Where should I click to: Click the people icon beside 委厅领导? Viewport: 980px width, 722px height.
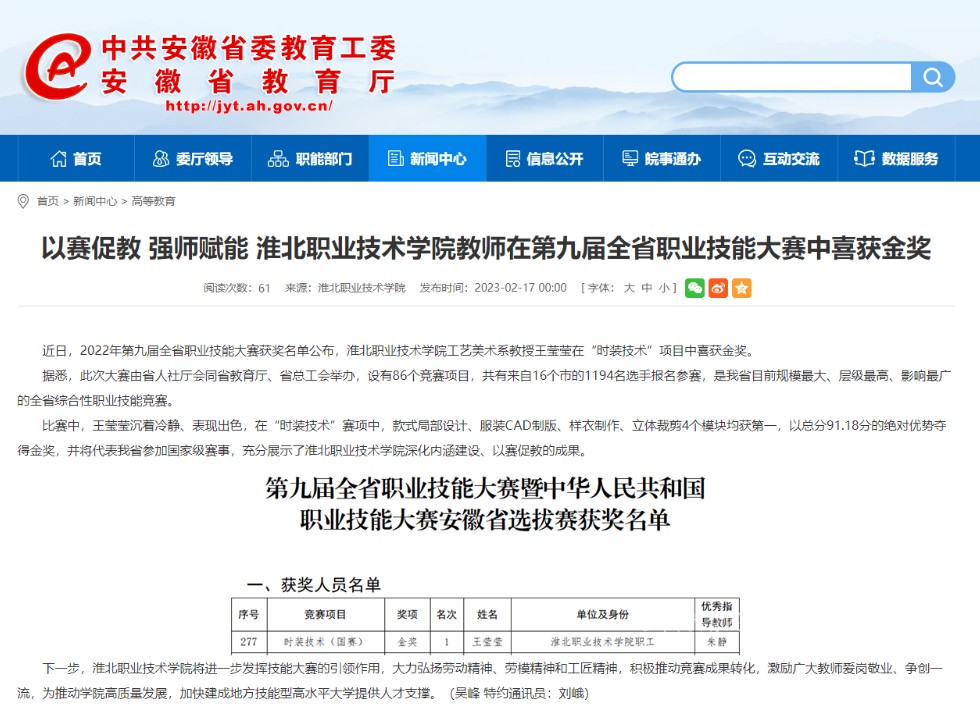161,159
